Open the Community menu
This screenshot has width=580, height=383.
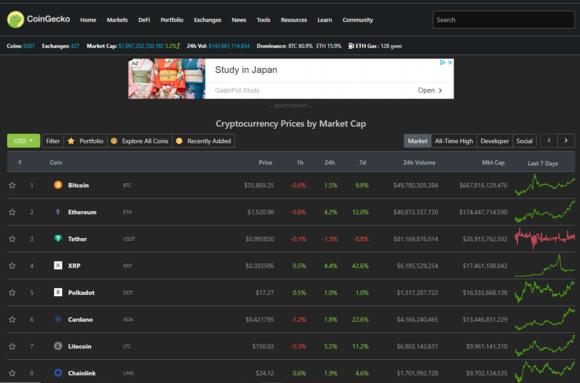point(358,20)
